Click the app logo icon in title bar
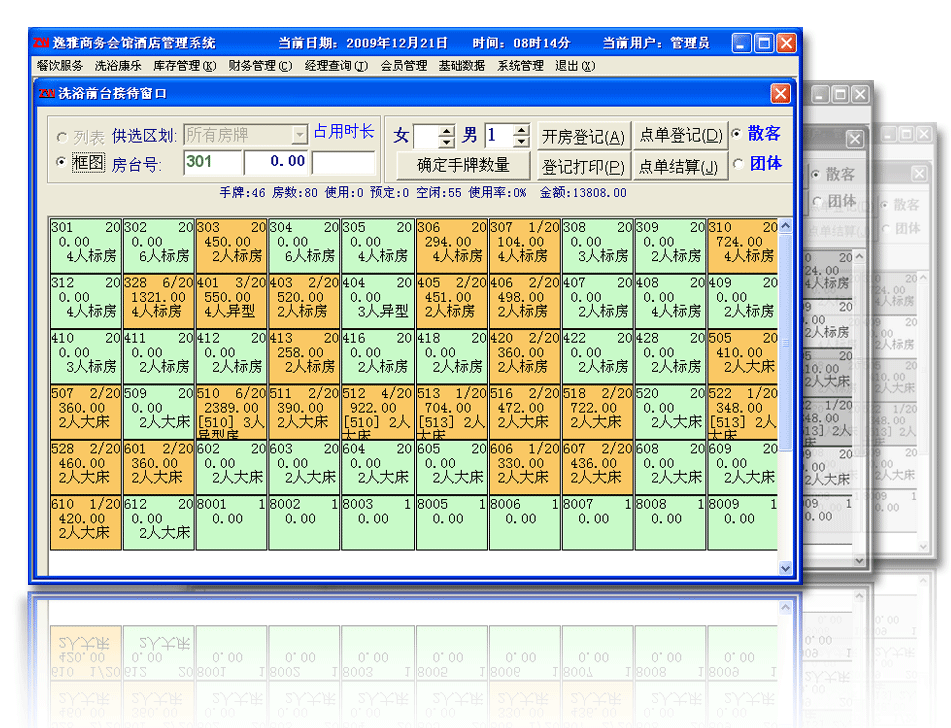Screen dimensions: 951x728 (41, 43)
